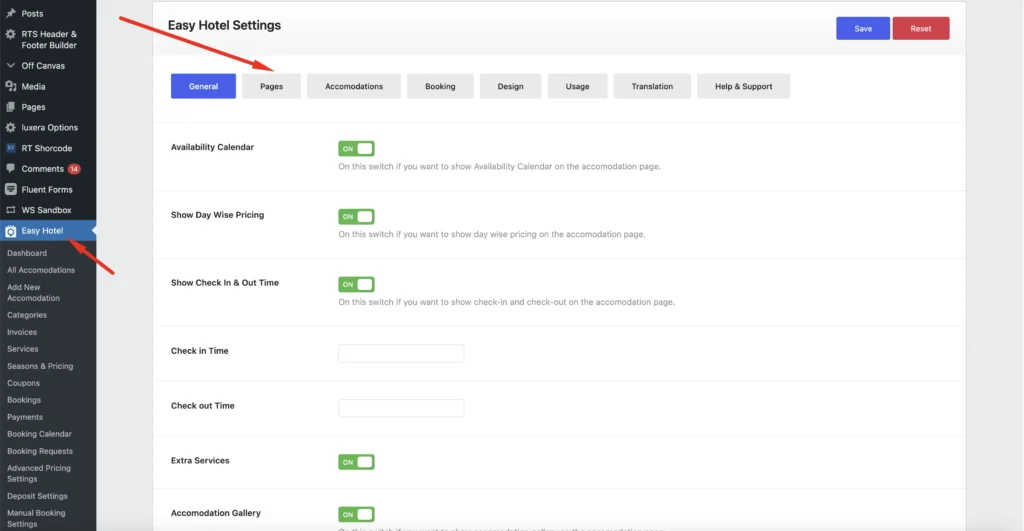Open Add New Accomodation
The height and width of the screenshot is (531, 1024).
33,293
